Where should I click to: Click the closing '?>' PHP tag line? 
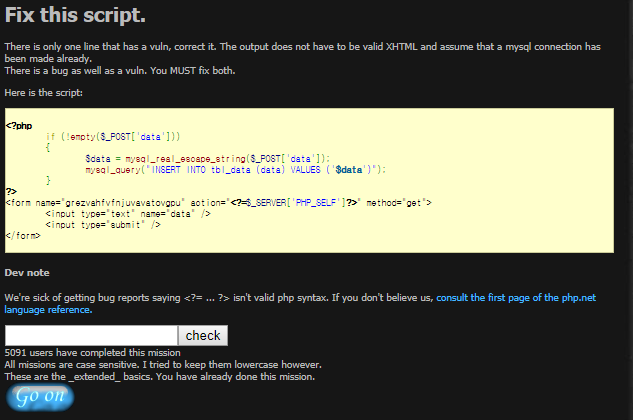(x=11, y=191)
